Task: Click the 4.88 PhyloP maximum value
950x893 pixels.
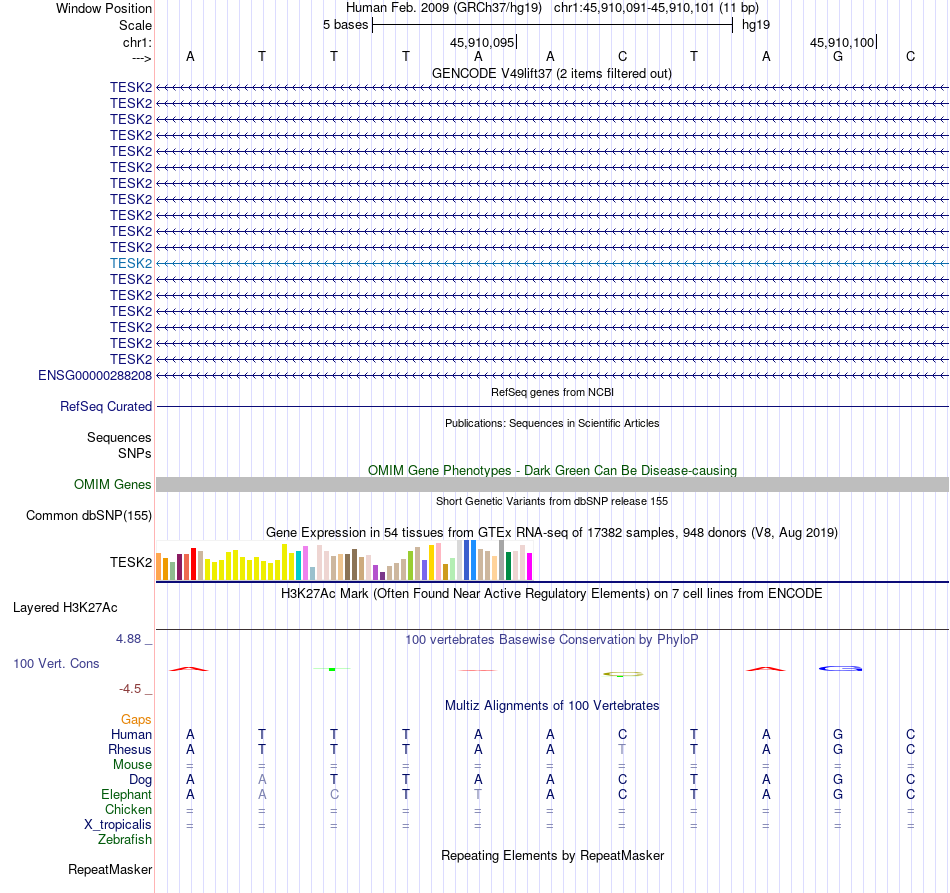Action: 128,639
